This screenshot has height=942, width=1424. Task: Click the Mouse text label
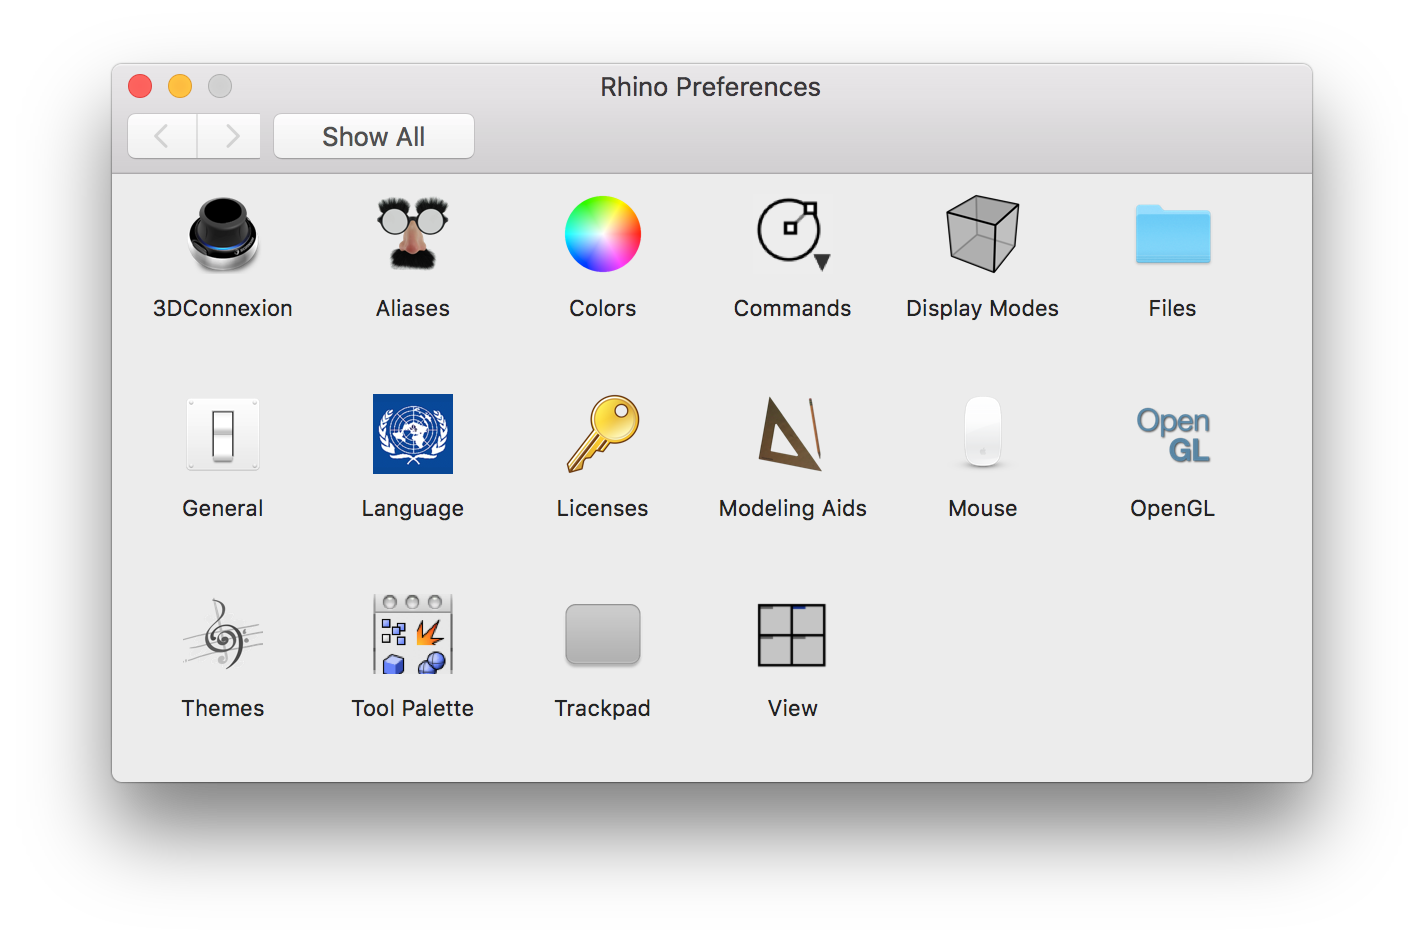(x=983, y=508)
